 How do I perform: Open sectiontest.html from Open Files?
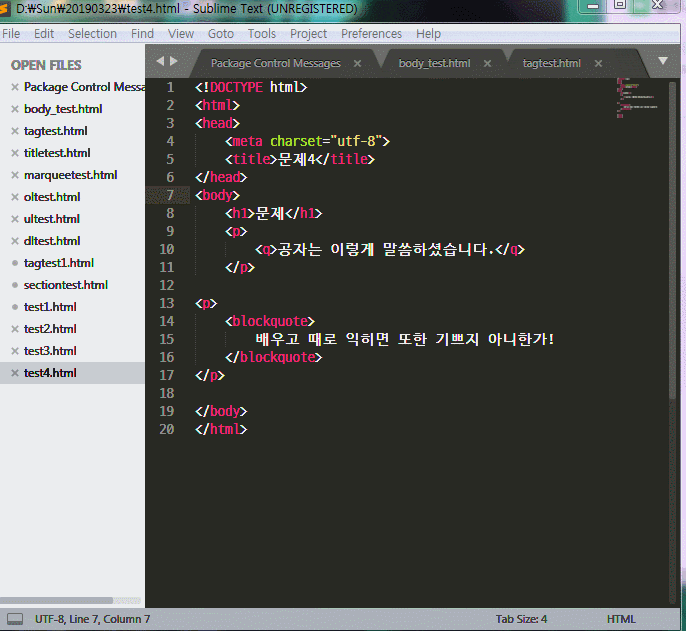tap(66, 285)
